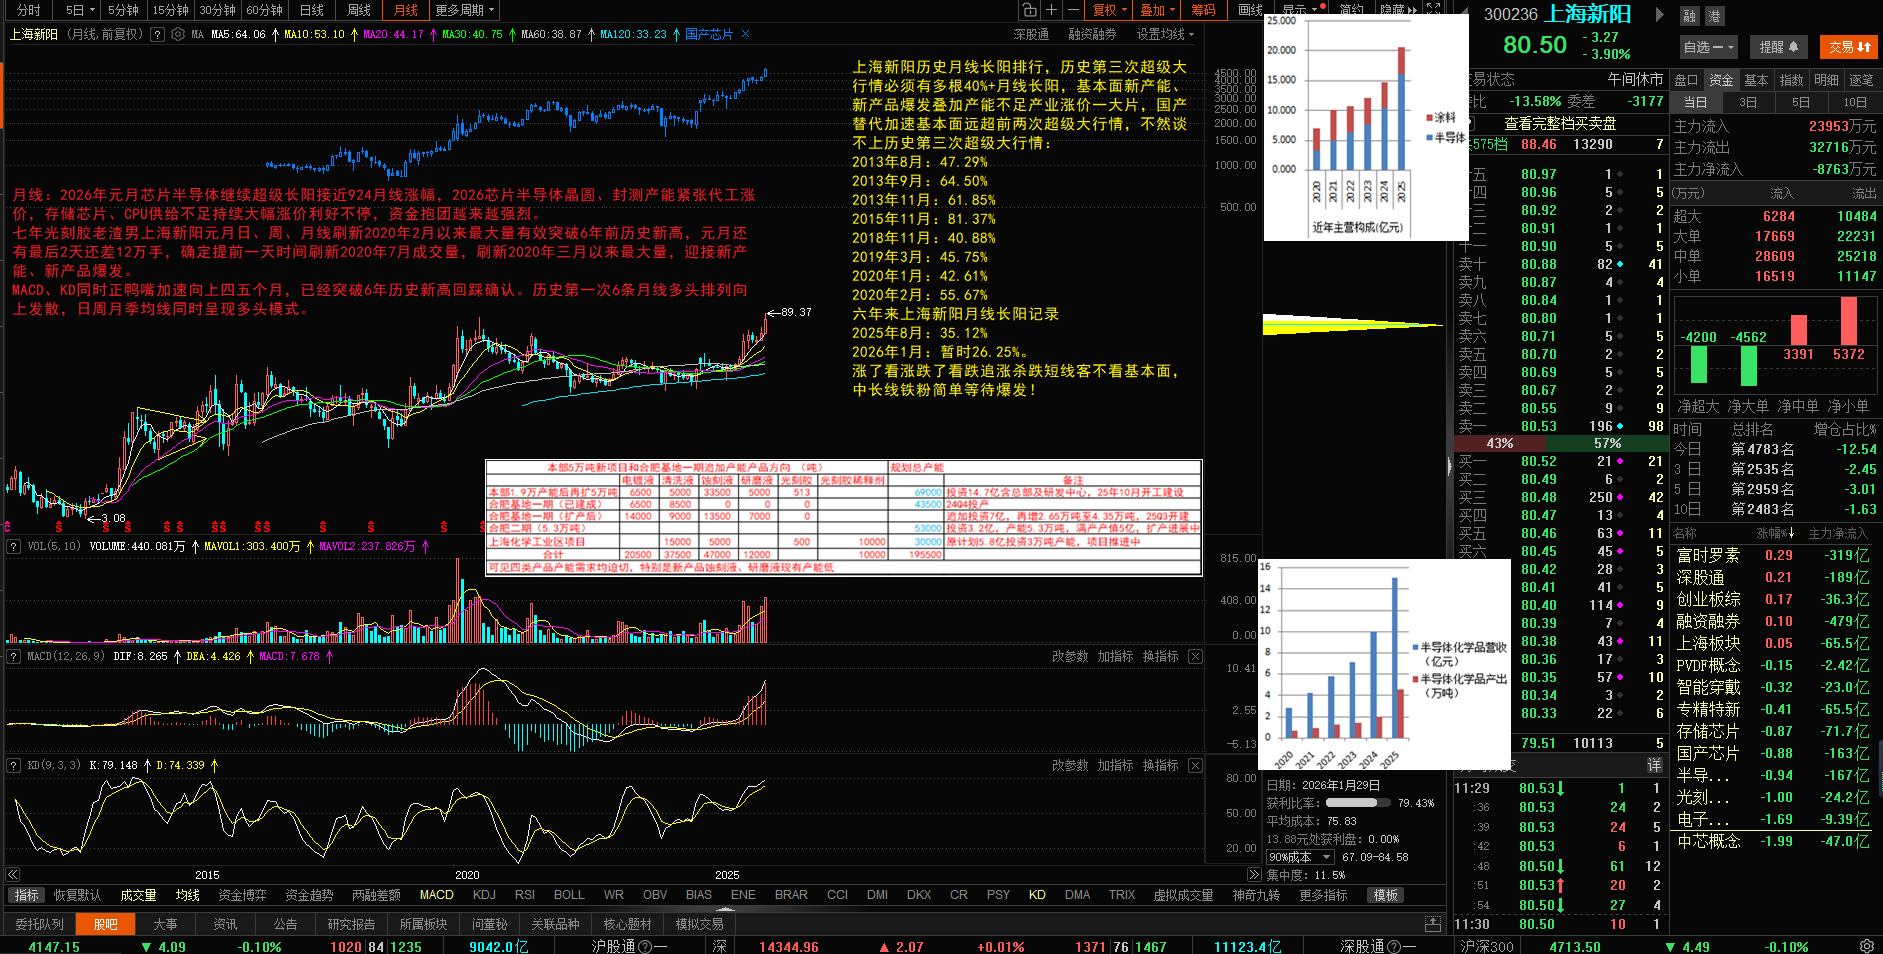The image size is (1883, 954).
Task: Select the 分时 intraday tab
Action: coord(29,10)
